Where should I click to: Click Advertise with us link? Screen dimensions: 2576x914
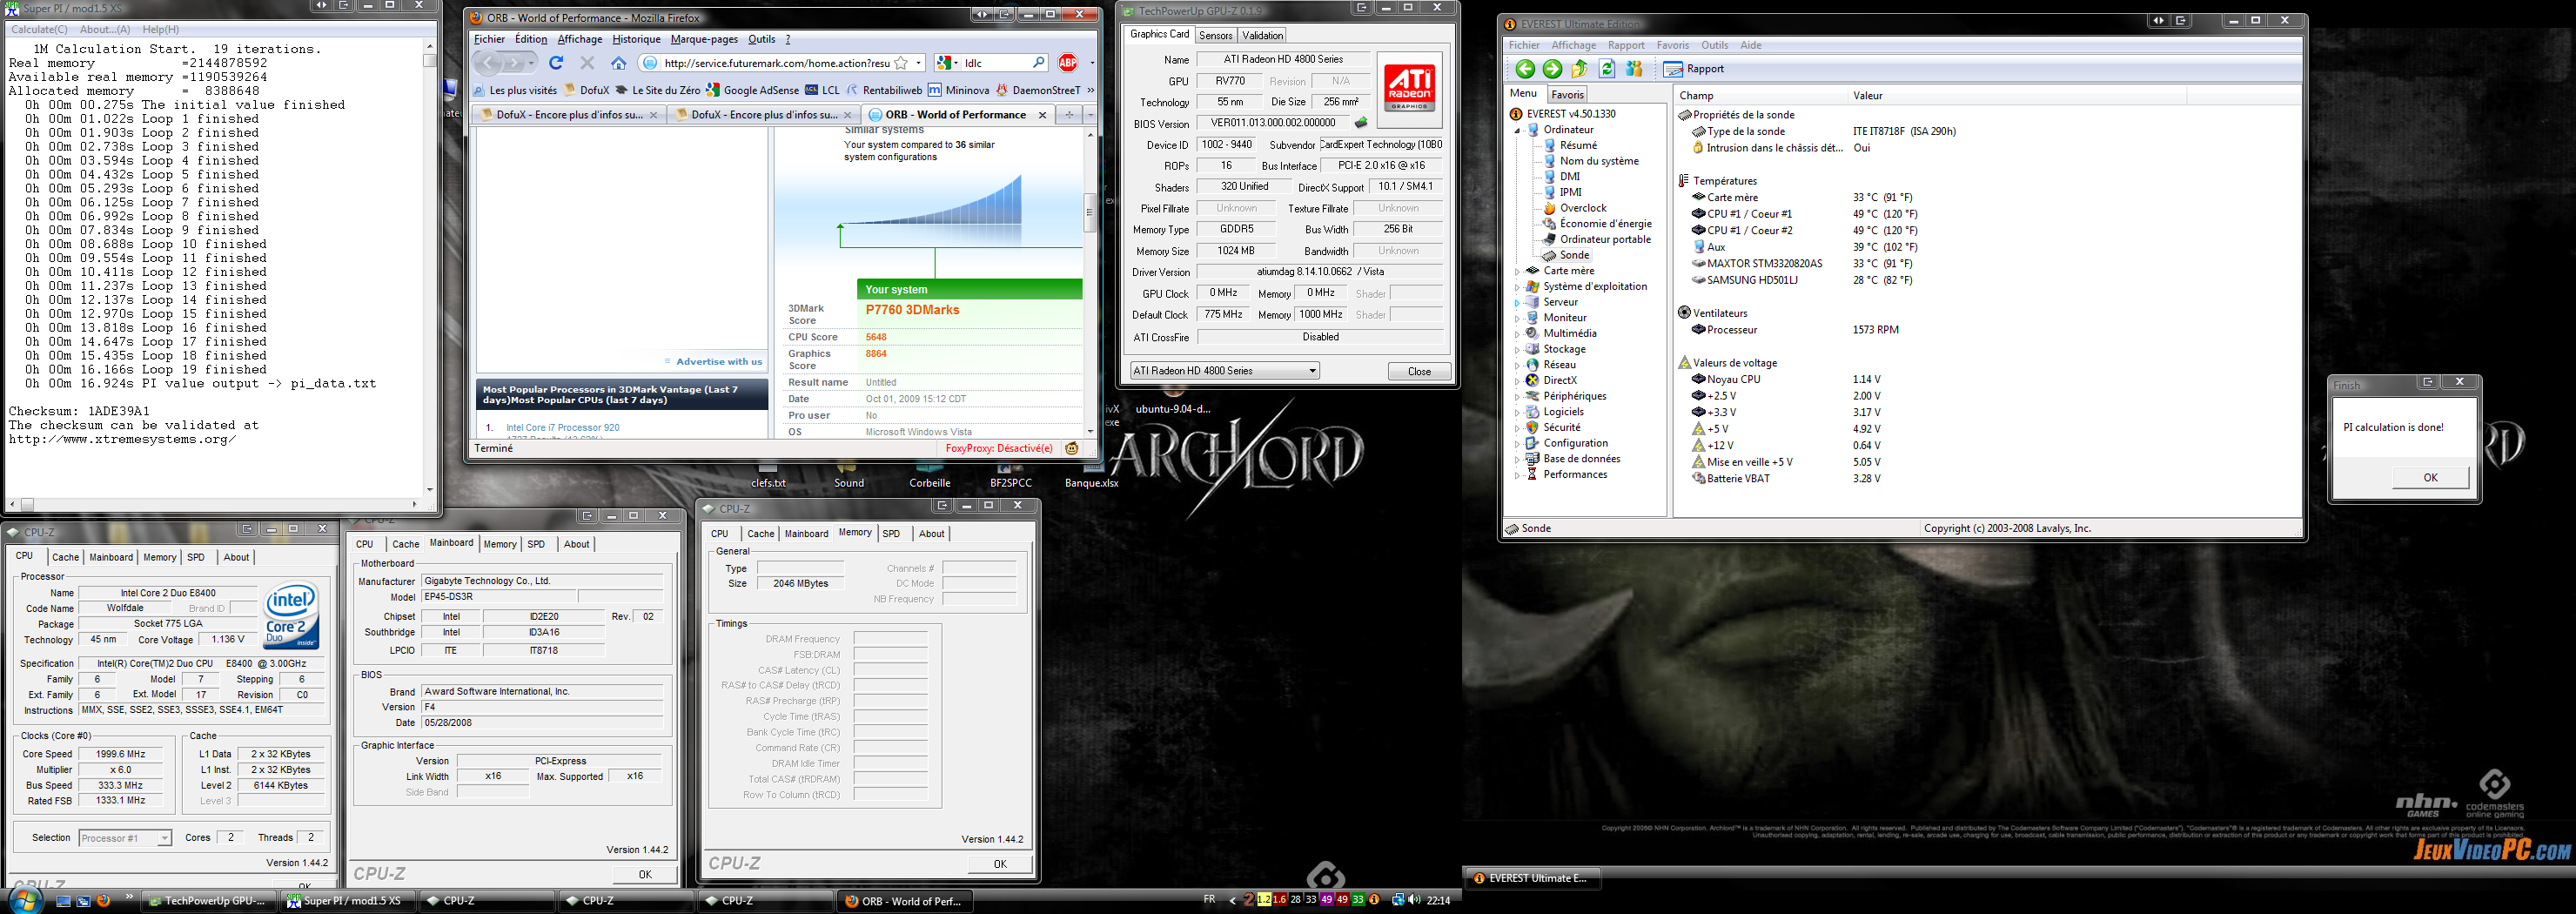click(719, 362)
